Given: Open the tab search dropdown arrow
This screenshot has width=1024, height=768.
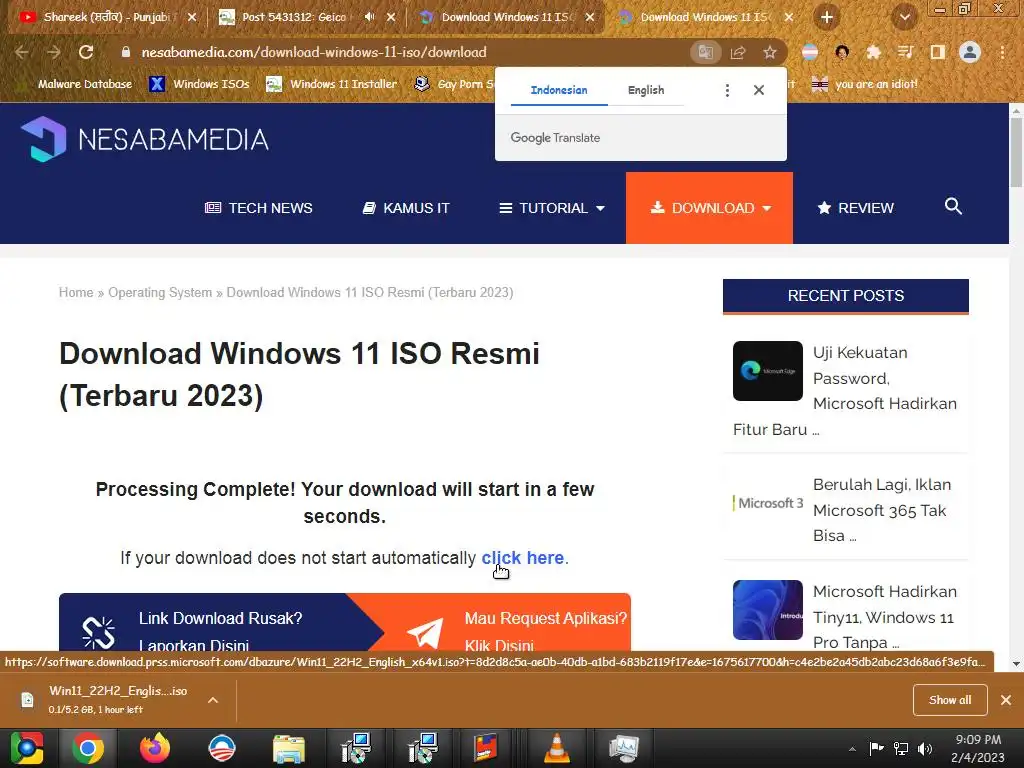Looking at the screenshot, I should (x=904, y=17).
